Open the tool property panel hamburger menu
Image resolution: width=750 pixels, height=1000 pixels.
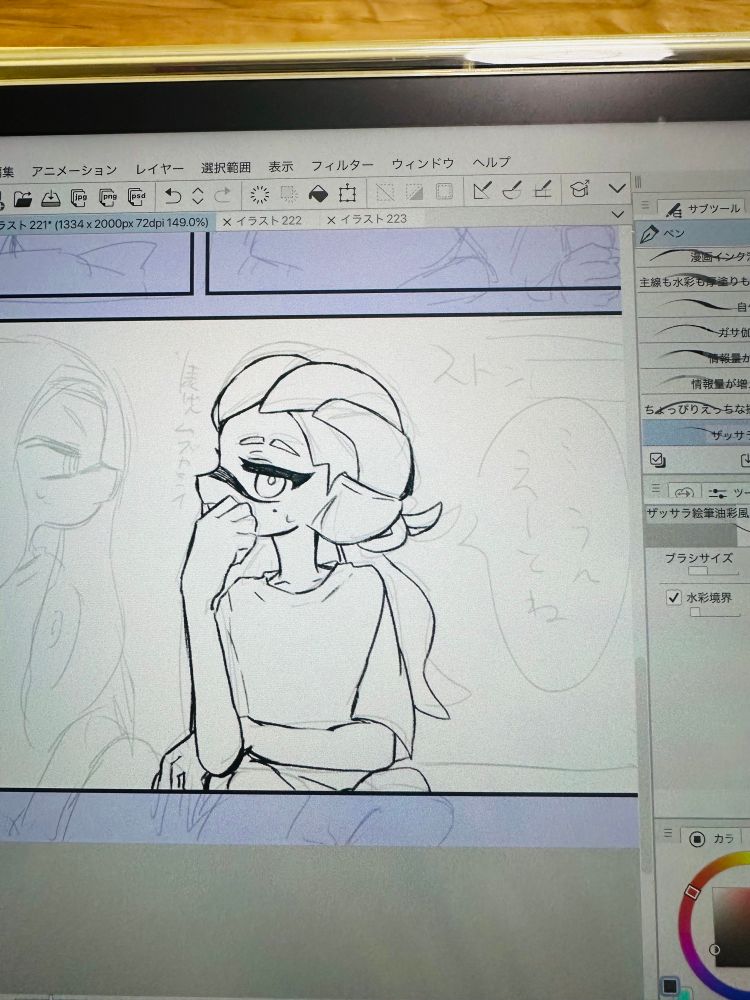[655, 489]
